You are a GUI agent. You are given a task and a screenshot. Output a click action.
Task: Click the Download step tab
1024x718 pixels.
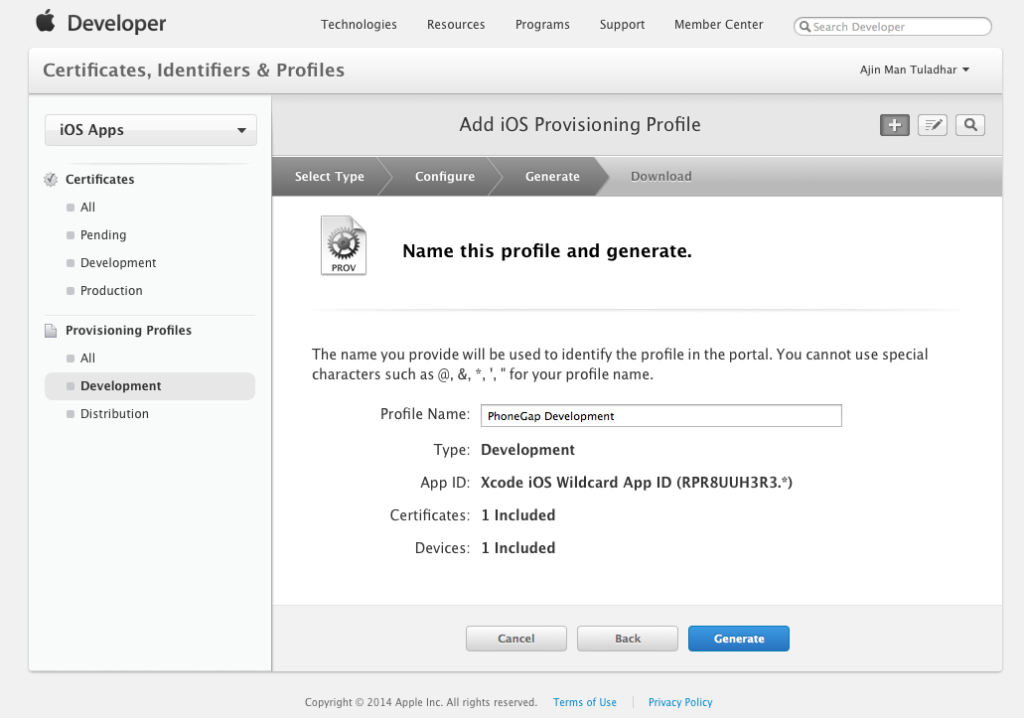click(661, 176)
